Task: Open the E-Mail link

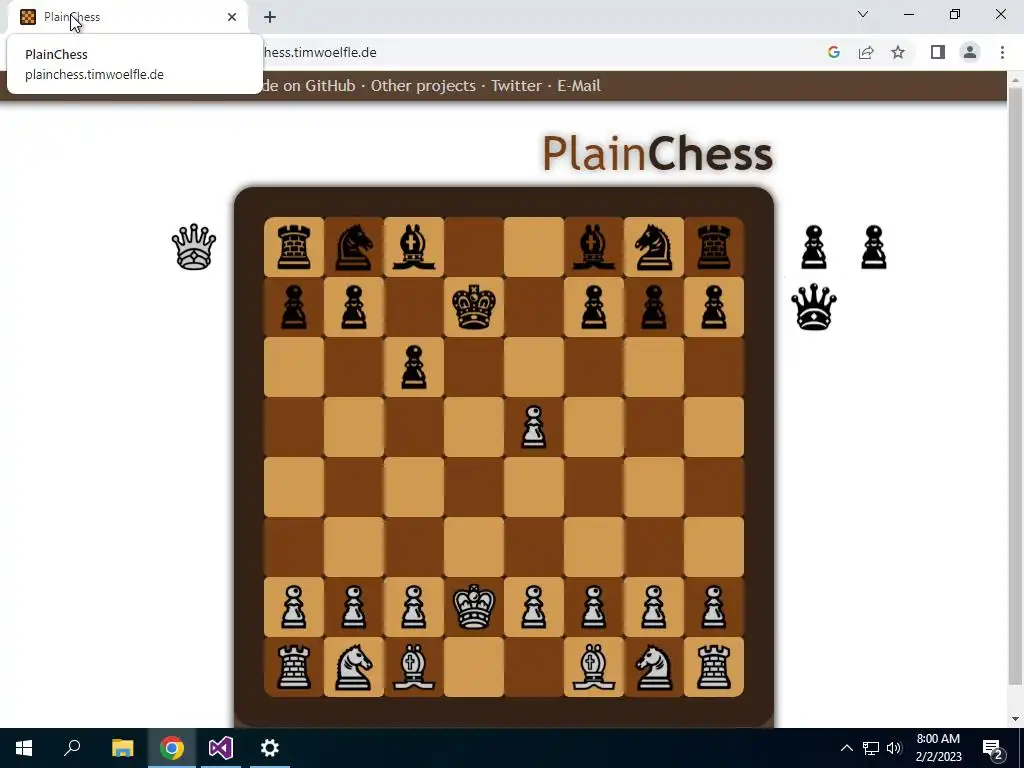Action: [579, 86]
